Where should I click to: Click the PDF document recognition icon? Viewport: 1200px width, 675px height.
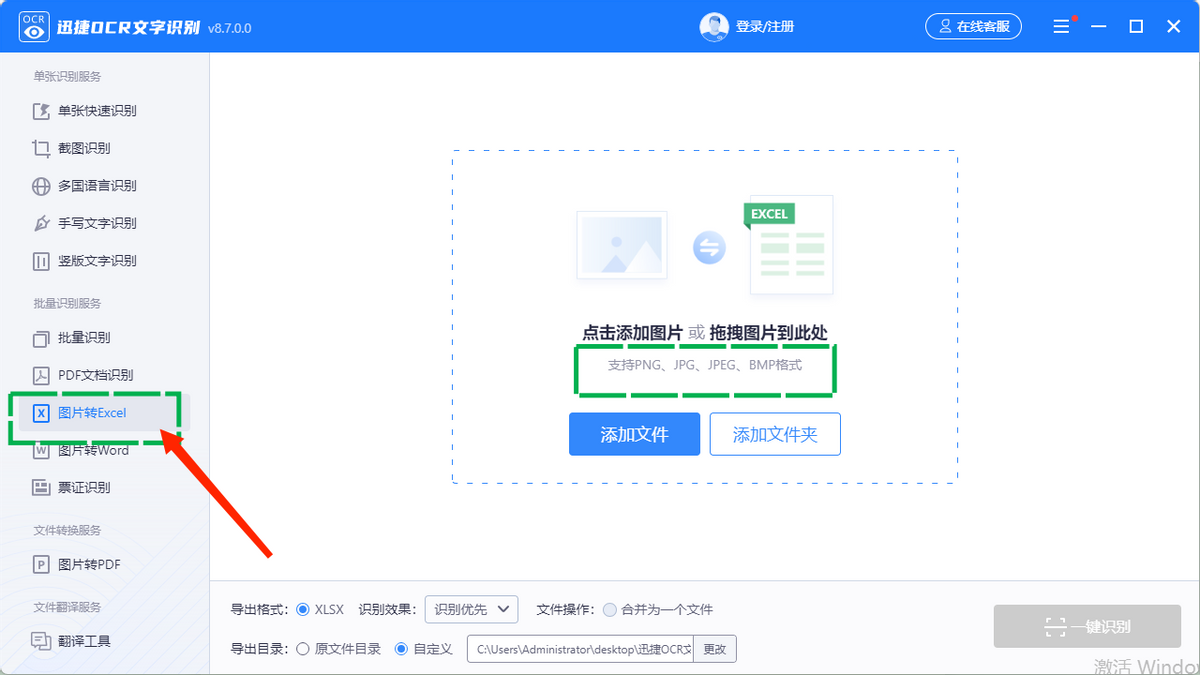point(41,375)
